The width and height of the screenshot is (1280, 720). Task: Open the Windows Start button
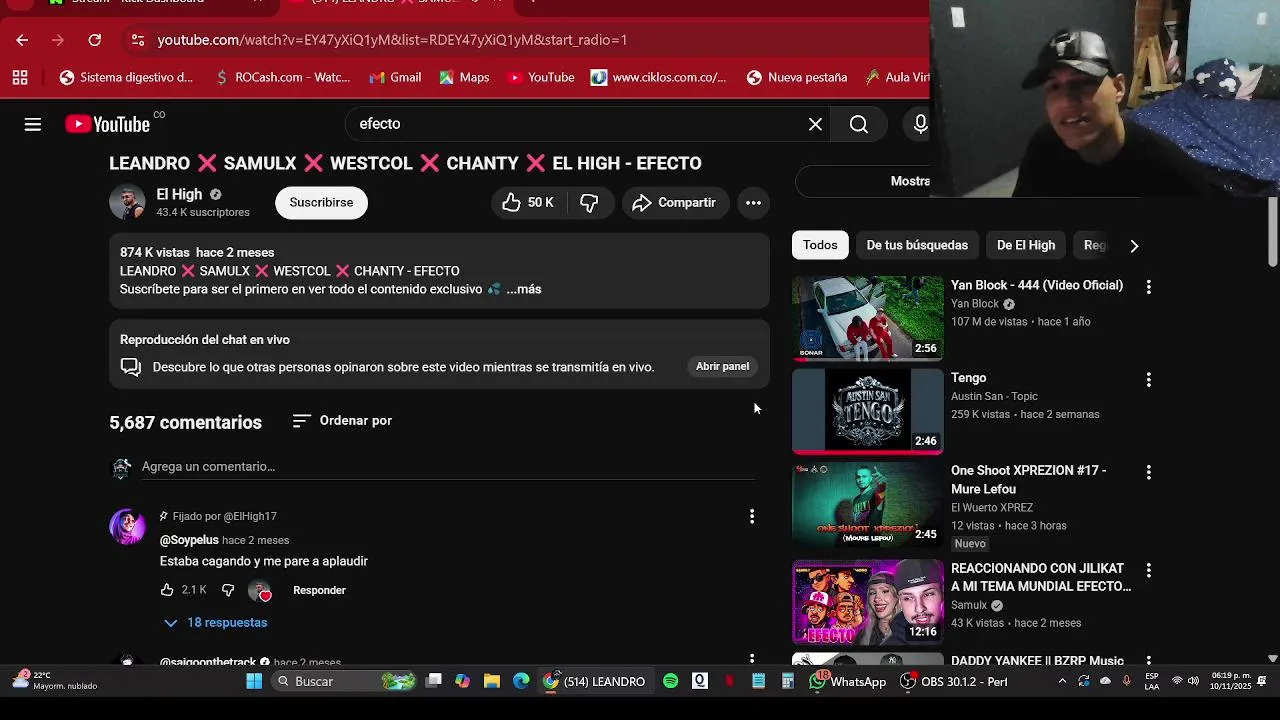[x=254, y=681]
